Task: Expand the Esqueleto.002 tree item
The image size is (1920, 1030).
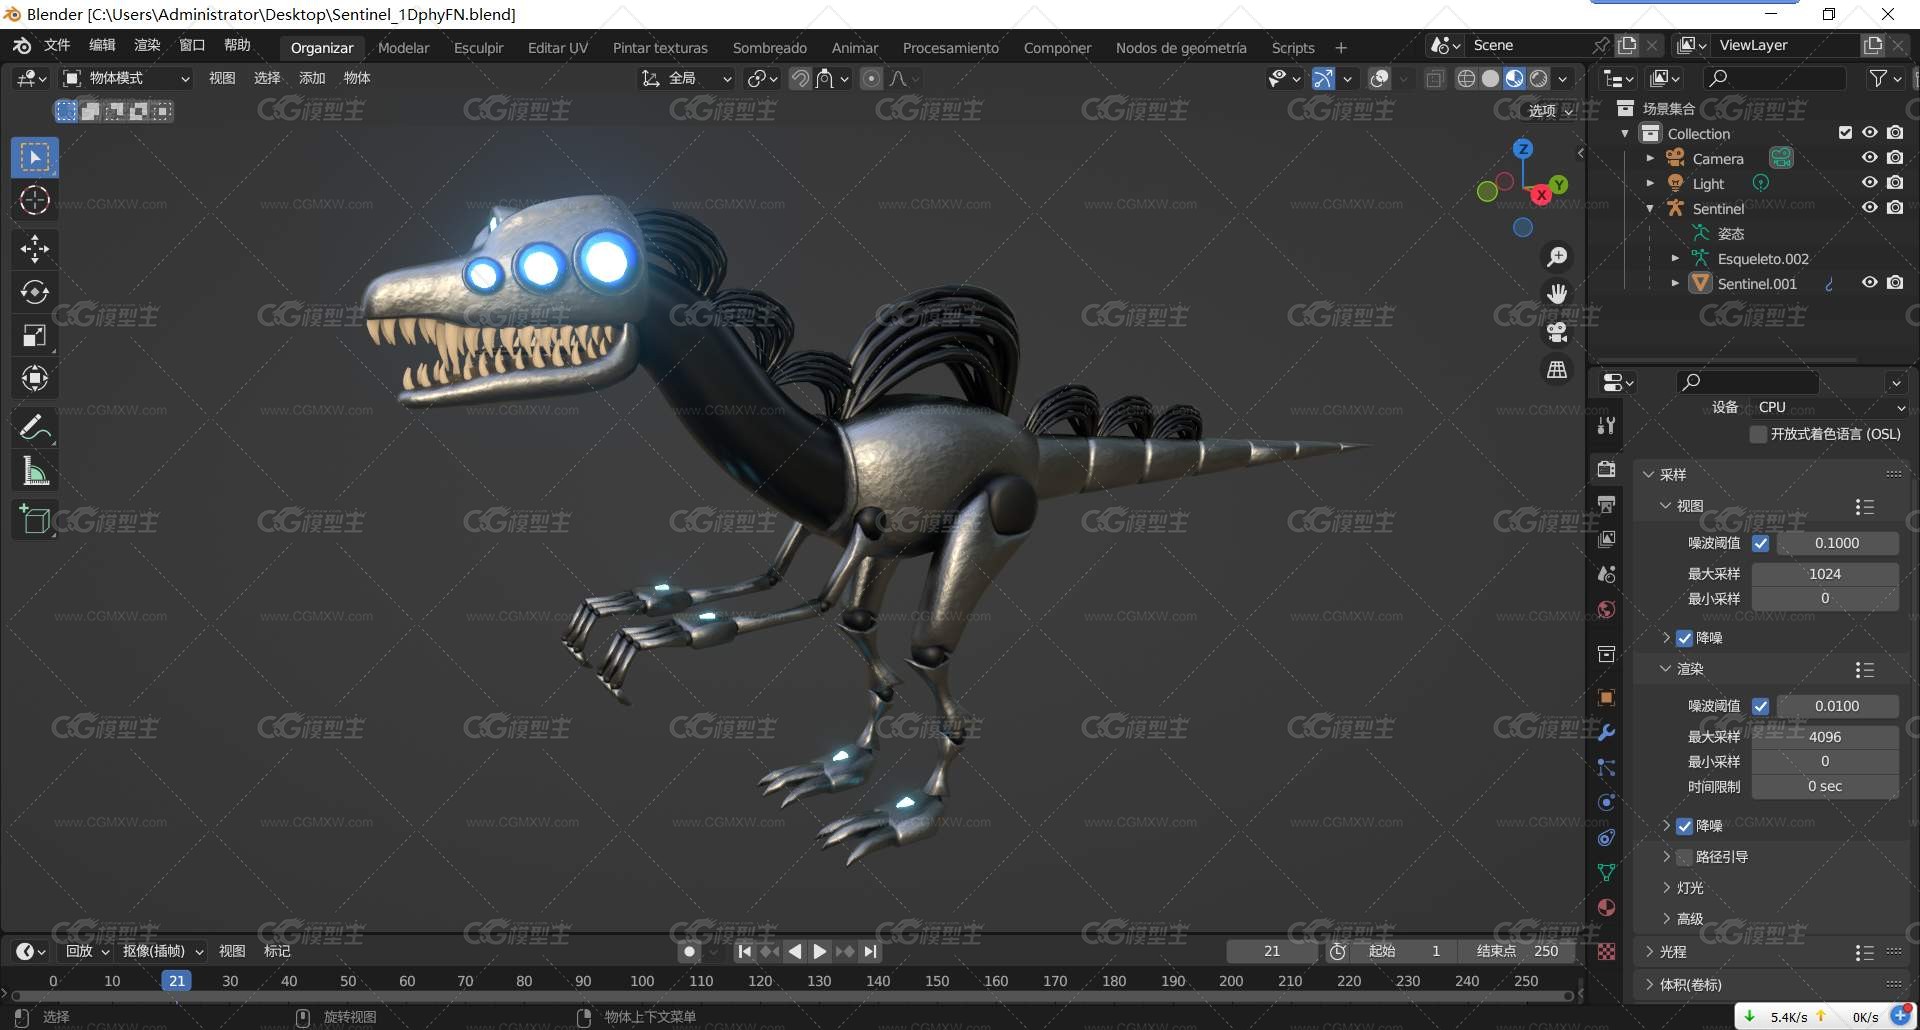Action: click(x=1675, y=258)
